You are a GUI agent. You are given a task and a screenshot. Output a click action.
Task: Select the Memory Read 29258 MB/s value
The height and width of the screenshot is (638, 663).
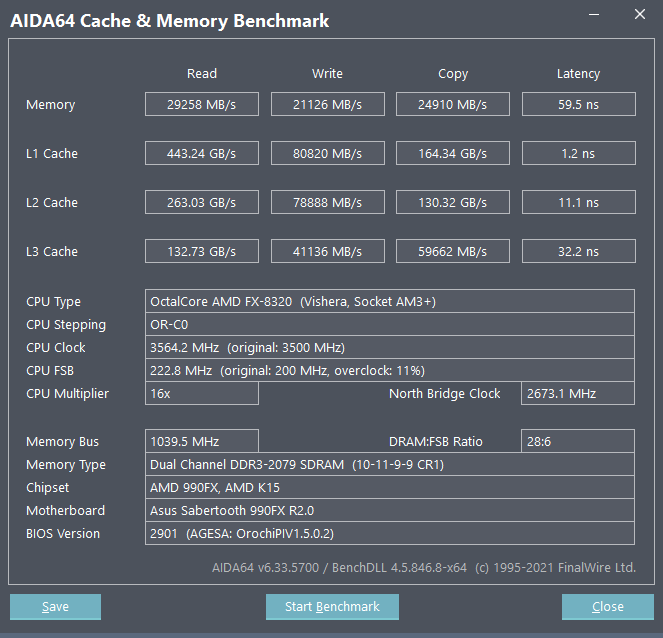click(202, 104)
